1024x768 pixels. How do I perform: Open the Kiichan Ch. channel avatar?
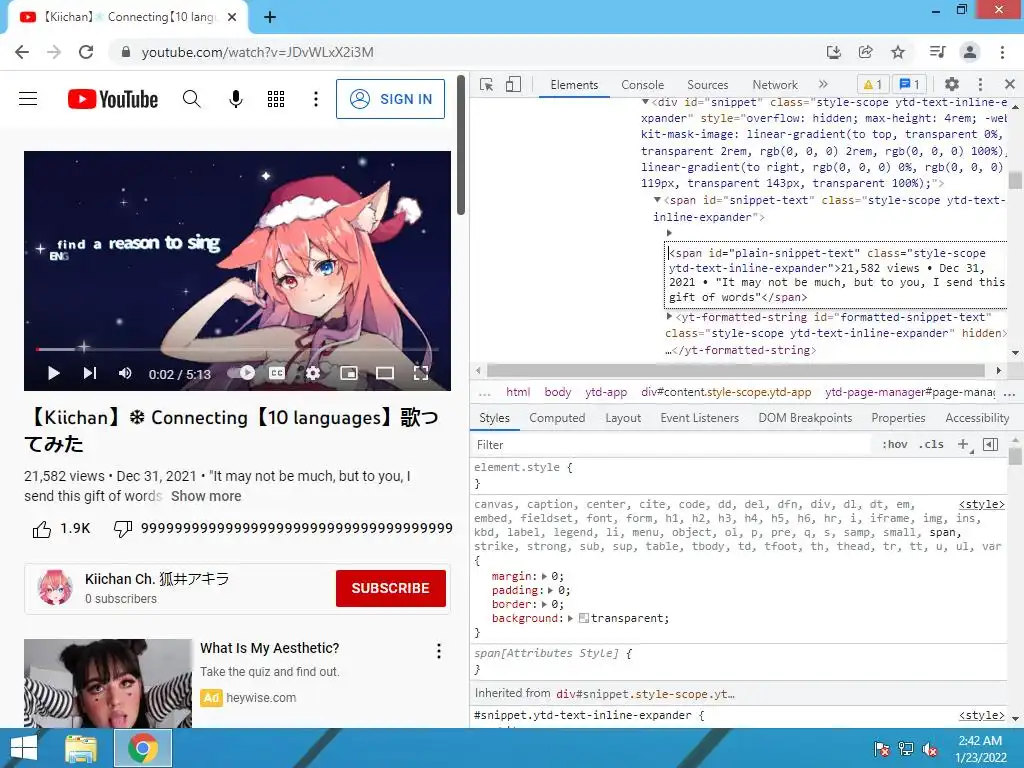55,587
